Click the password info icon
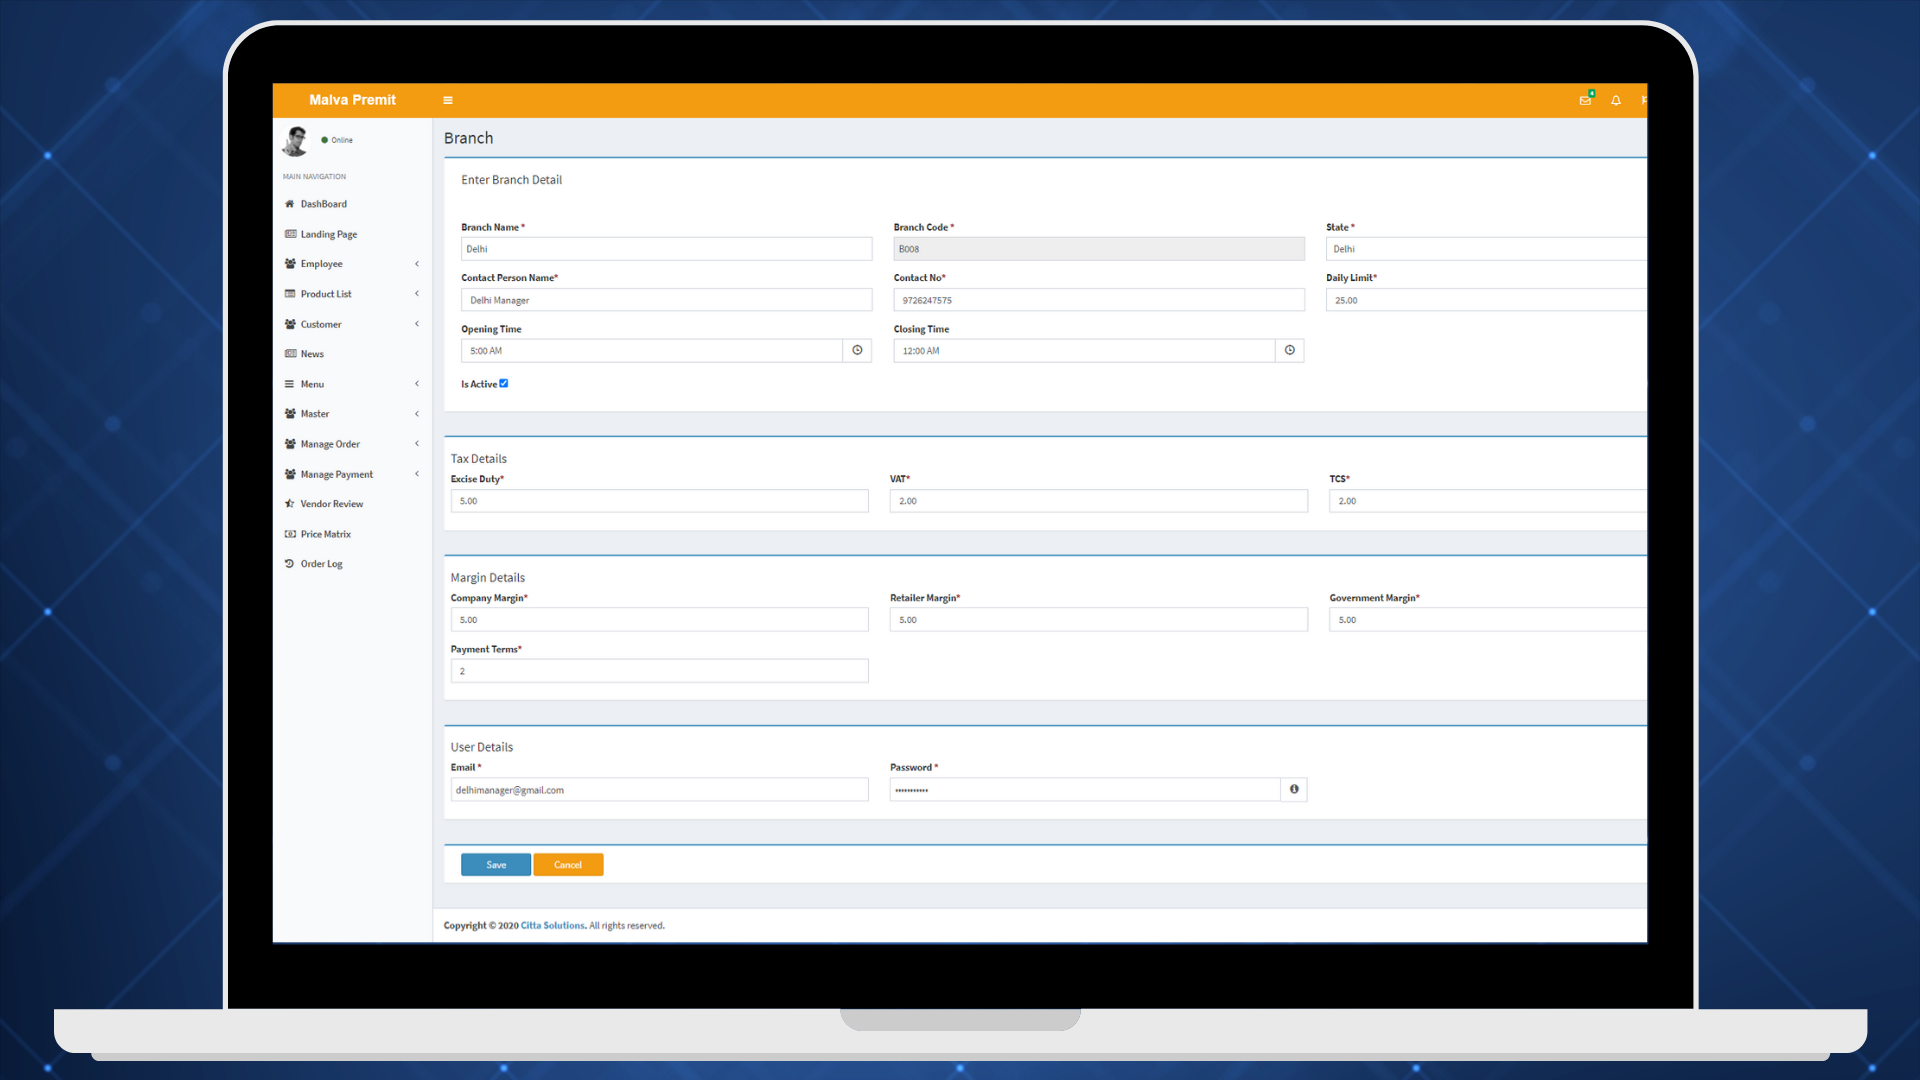The height and width of the screenshot is (1080, 1920). [1294, 790]
